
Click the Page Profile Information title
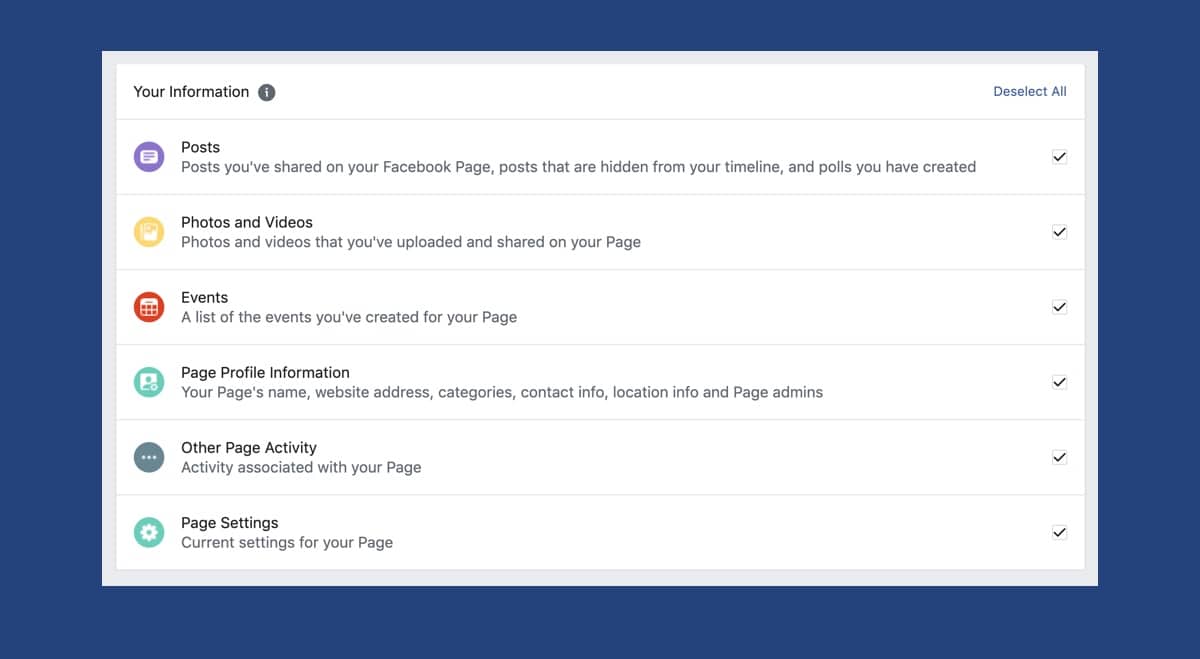[265, 372]
